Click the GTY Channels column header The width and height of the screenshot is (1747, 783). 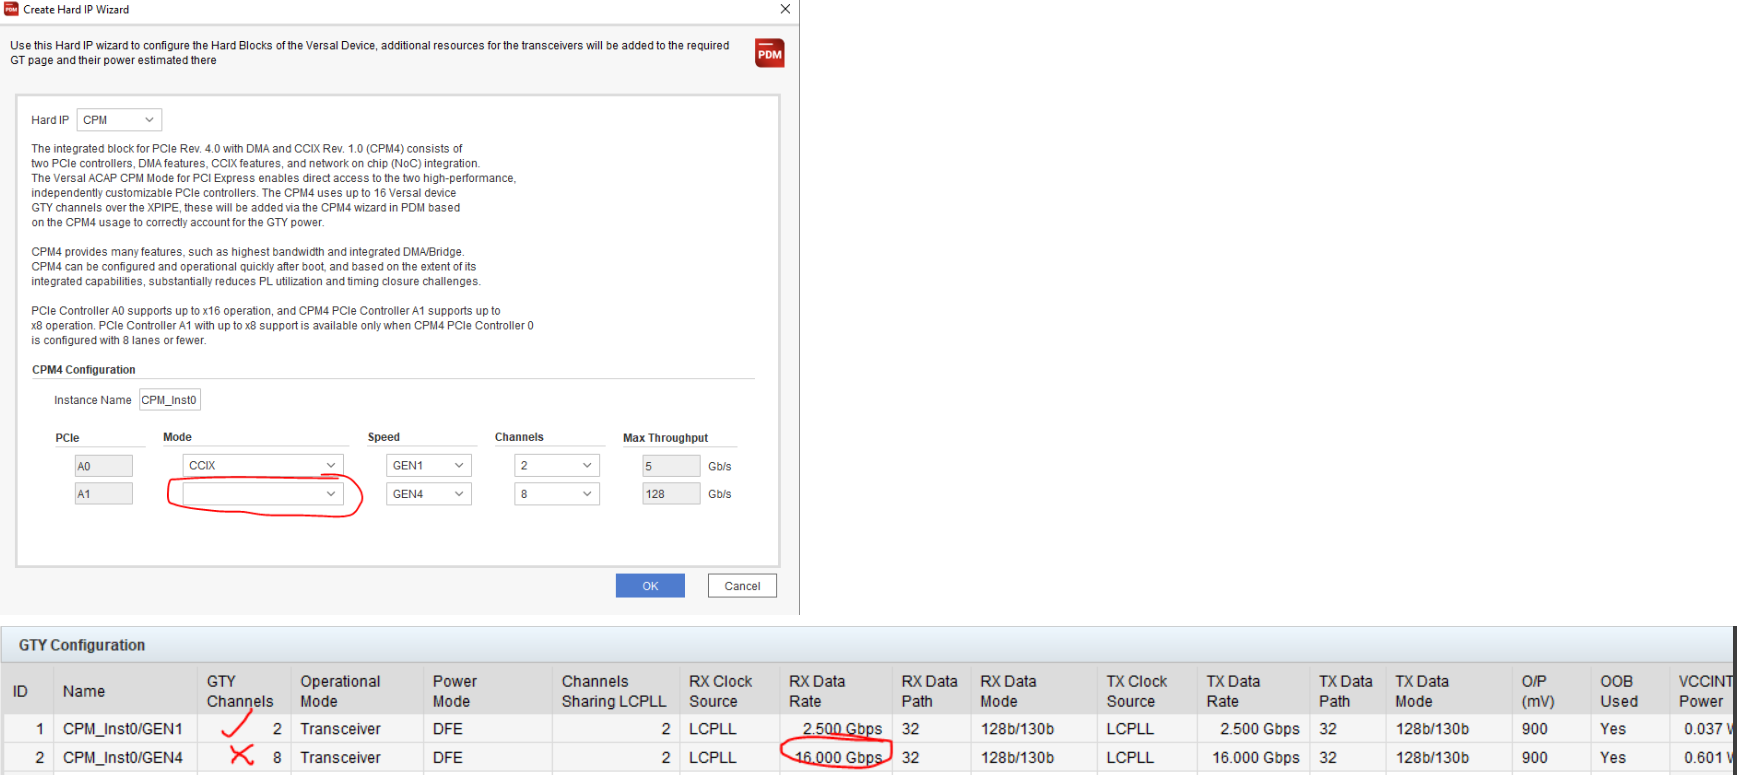239,691
